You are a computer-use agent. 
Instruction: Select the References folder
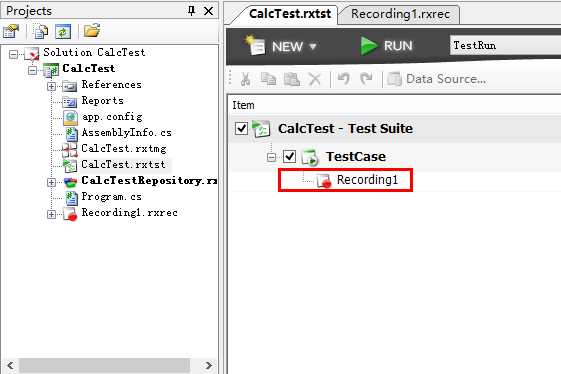tap(112, 84)
